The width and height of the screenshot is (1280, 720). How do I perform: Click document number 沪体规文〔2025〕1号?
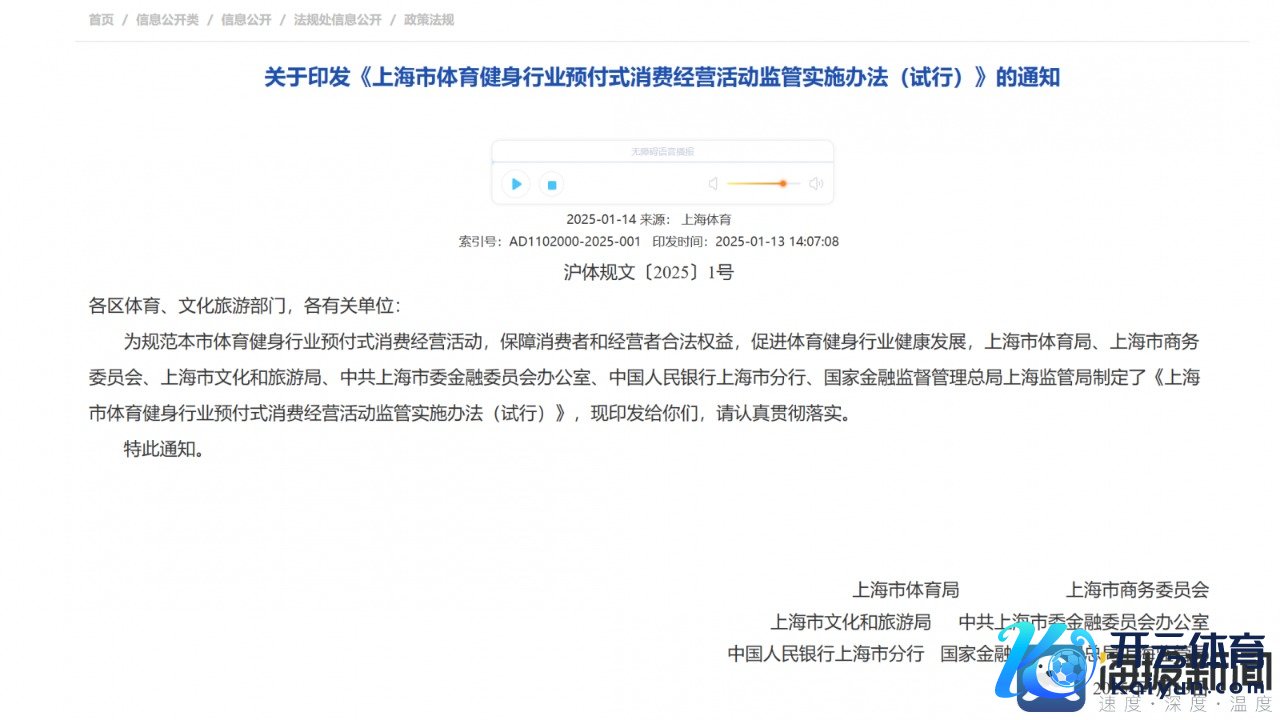tap(648, 272)
